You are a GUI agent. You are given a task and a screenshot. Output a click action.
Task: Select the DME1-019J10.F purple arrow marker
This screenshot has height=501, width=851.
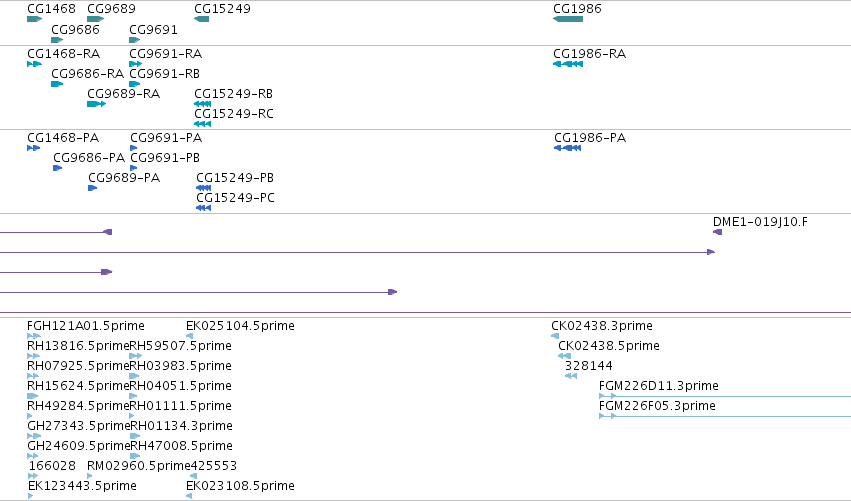tap(717, 232)
